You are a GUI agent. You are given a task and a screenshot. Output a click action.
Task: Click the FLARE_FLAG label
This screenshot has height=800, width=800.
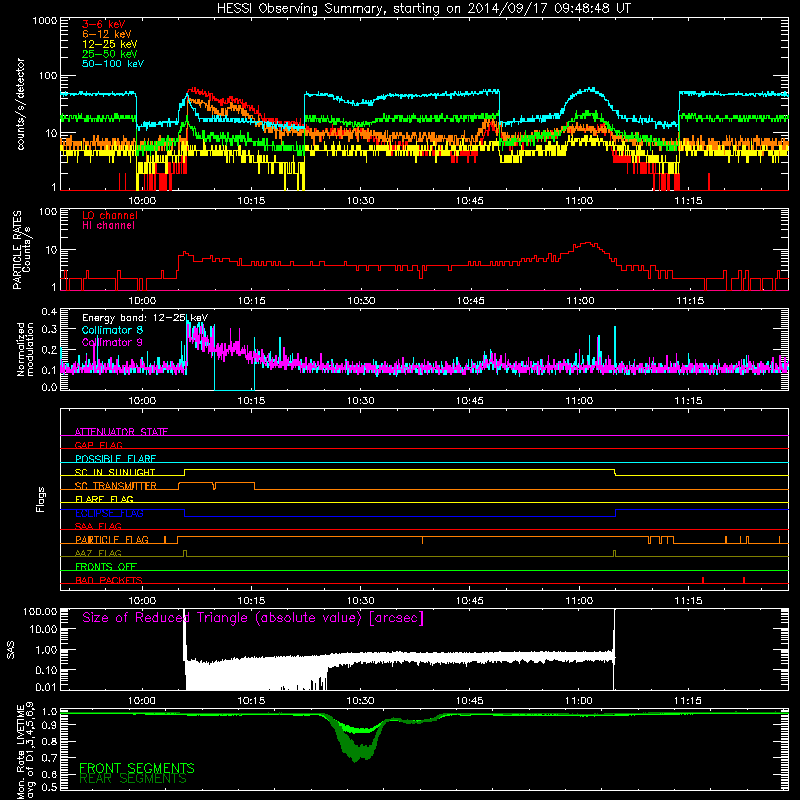(x=104, y=499)
